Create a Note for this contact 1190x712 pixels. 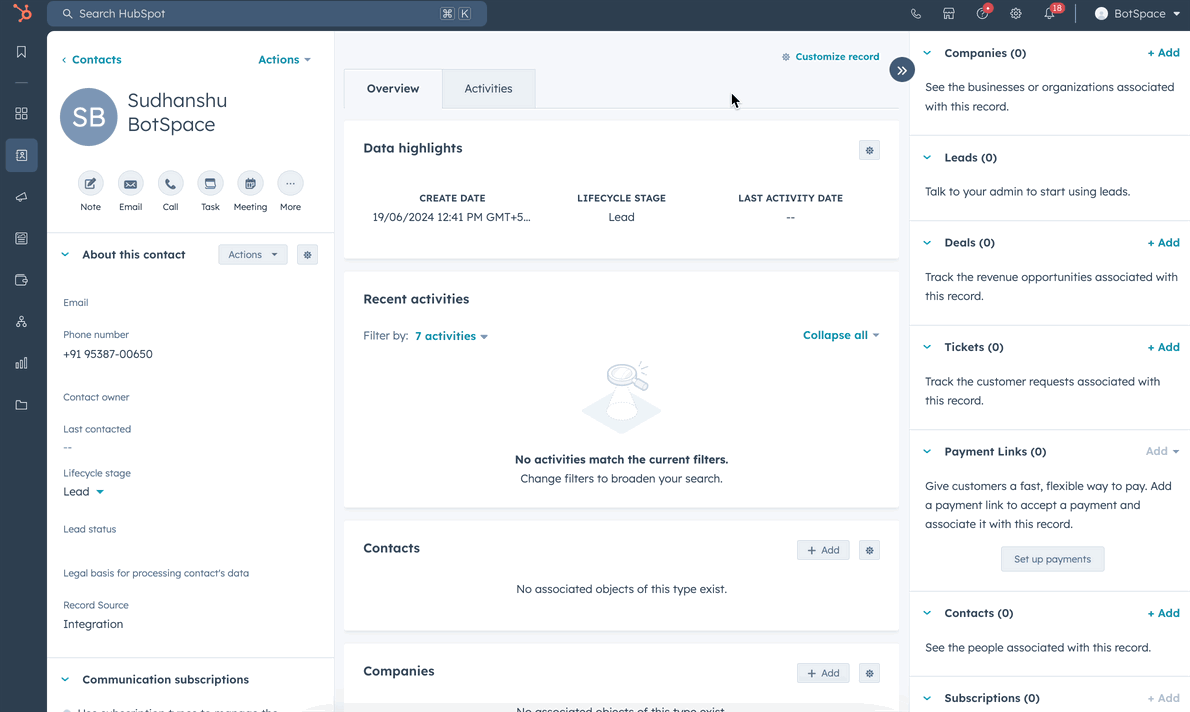pyautogui.click(x=90, y=184)
